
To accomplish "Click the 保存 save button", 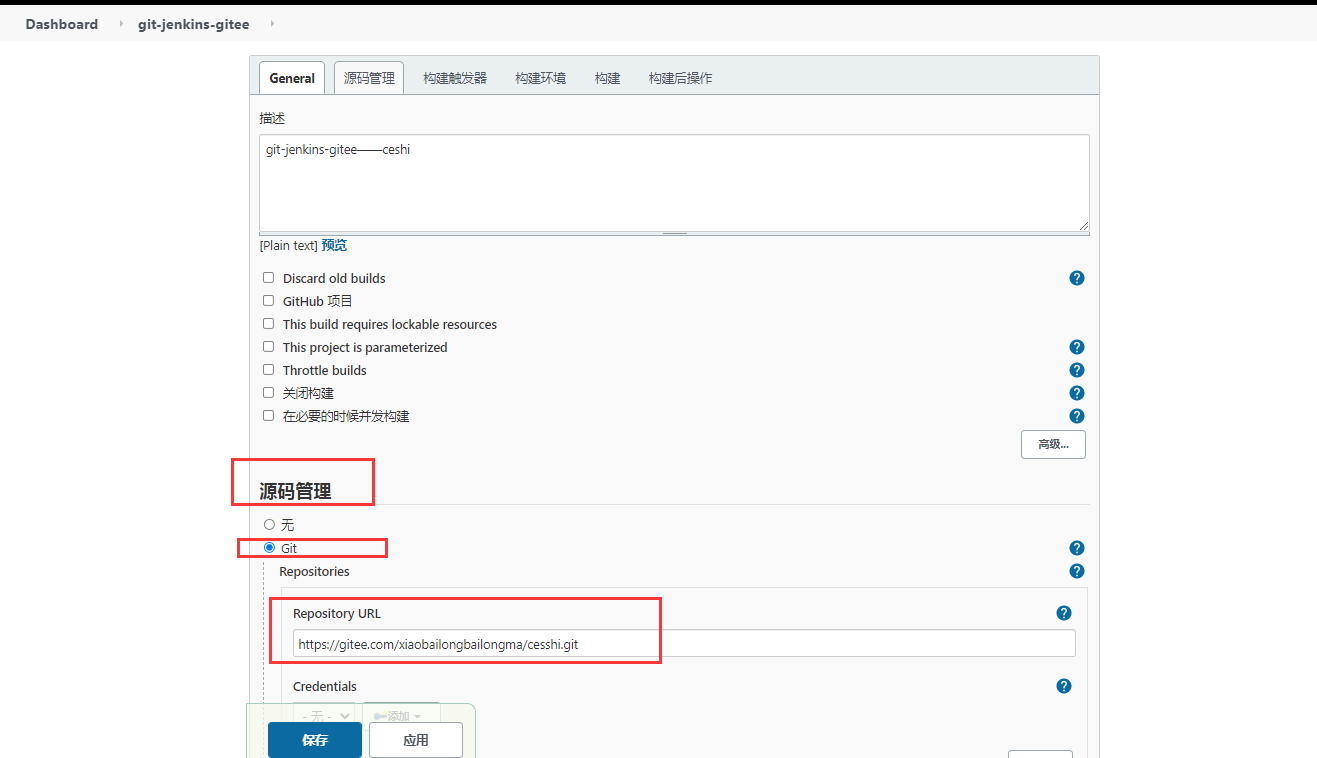I will (314, 740).
